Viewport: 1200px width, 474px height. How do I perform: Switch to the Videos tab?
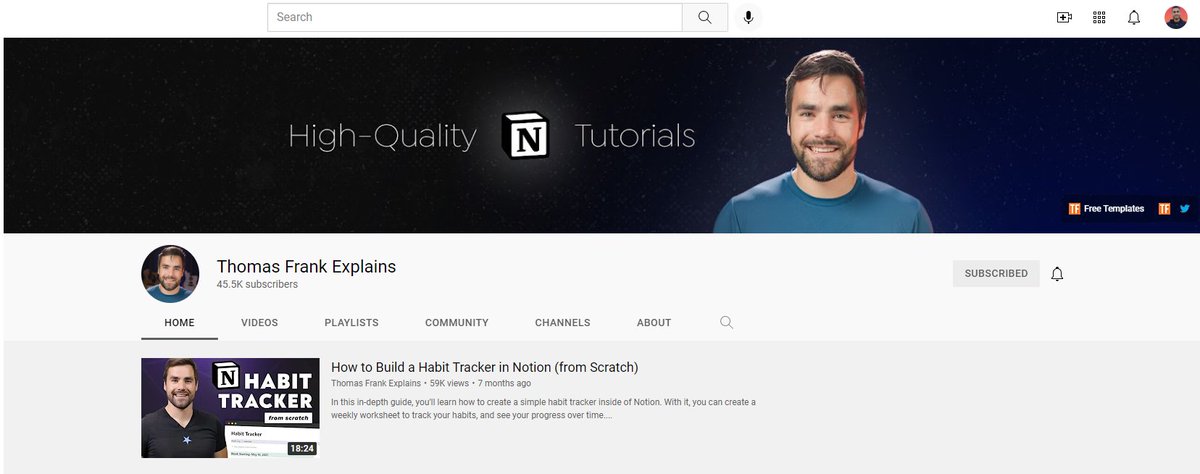[x=260, y=323]
